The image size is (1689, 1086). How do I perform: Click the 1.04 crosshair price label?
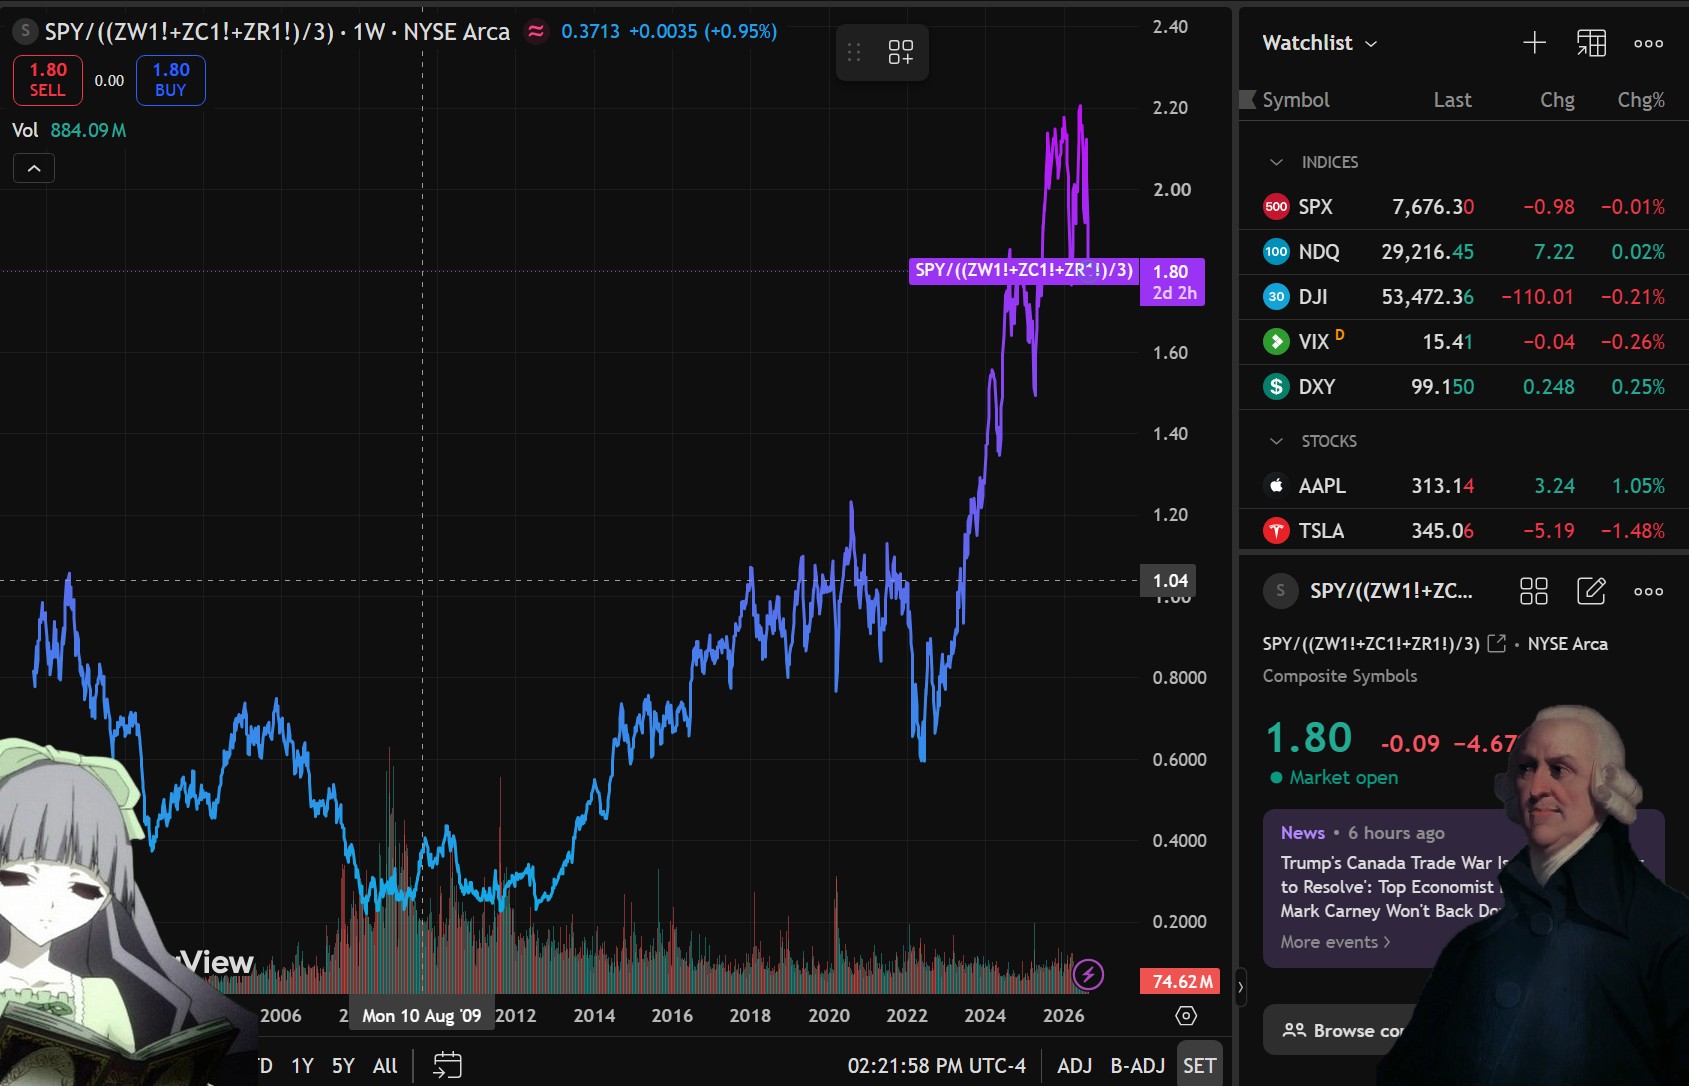pos(1169,581)
